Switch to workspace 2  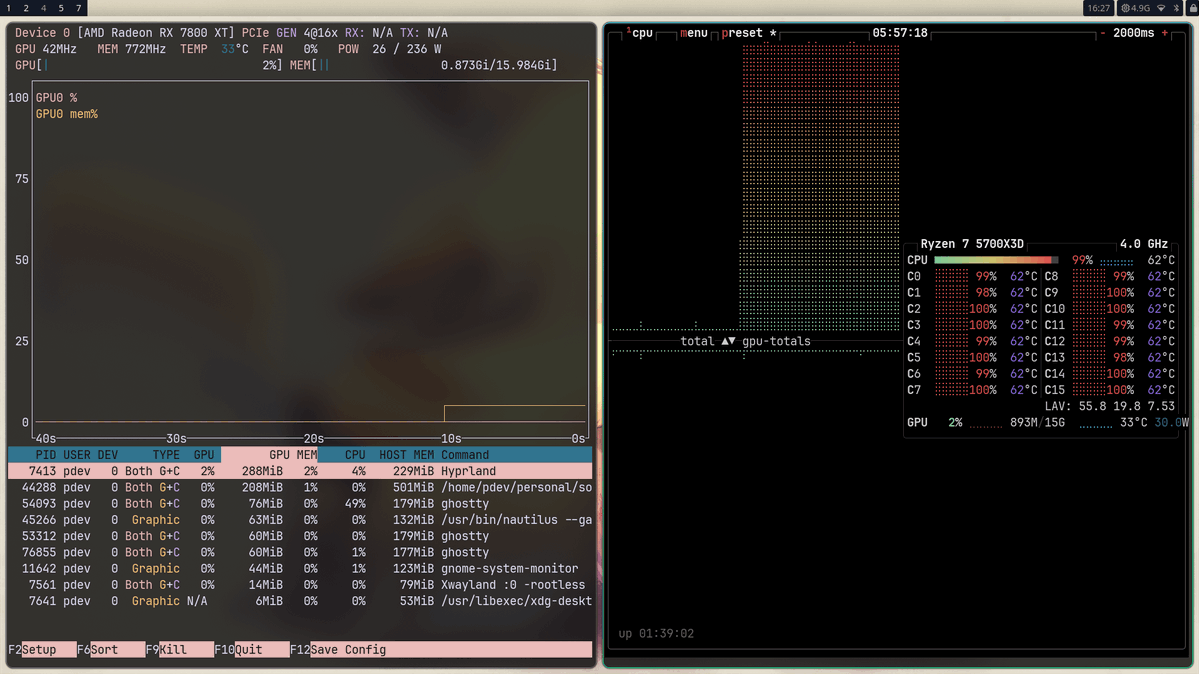(26, 8)
